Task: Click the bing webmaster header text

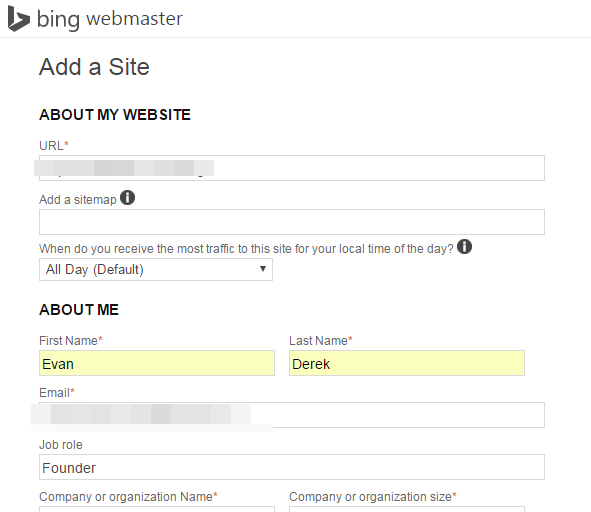Action: (x=110, y=19)
